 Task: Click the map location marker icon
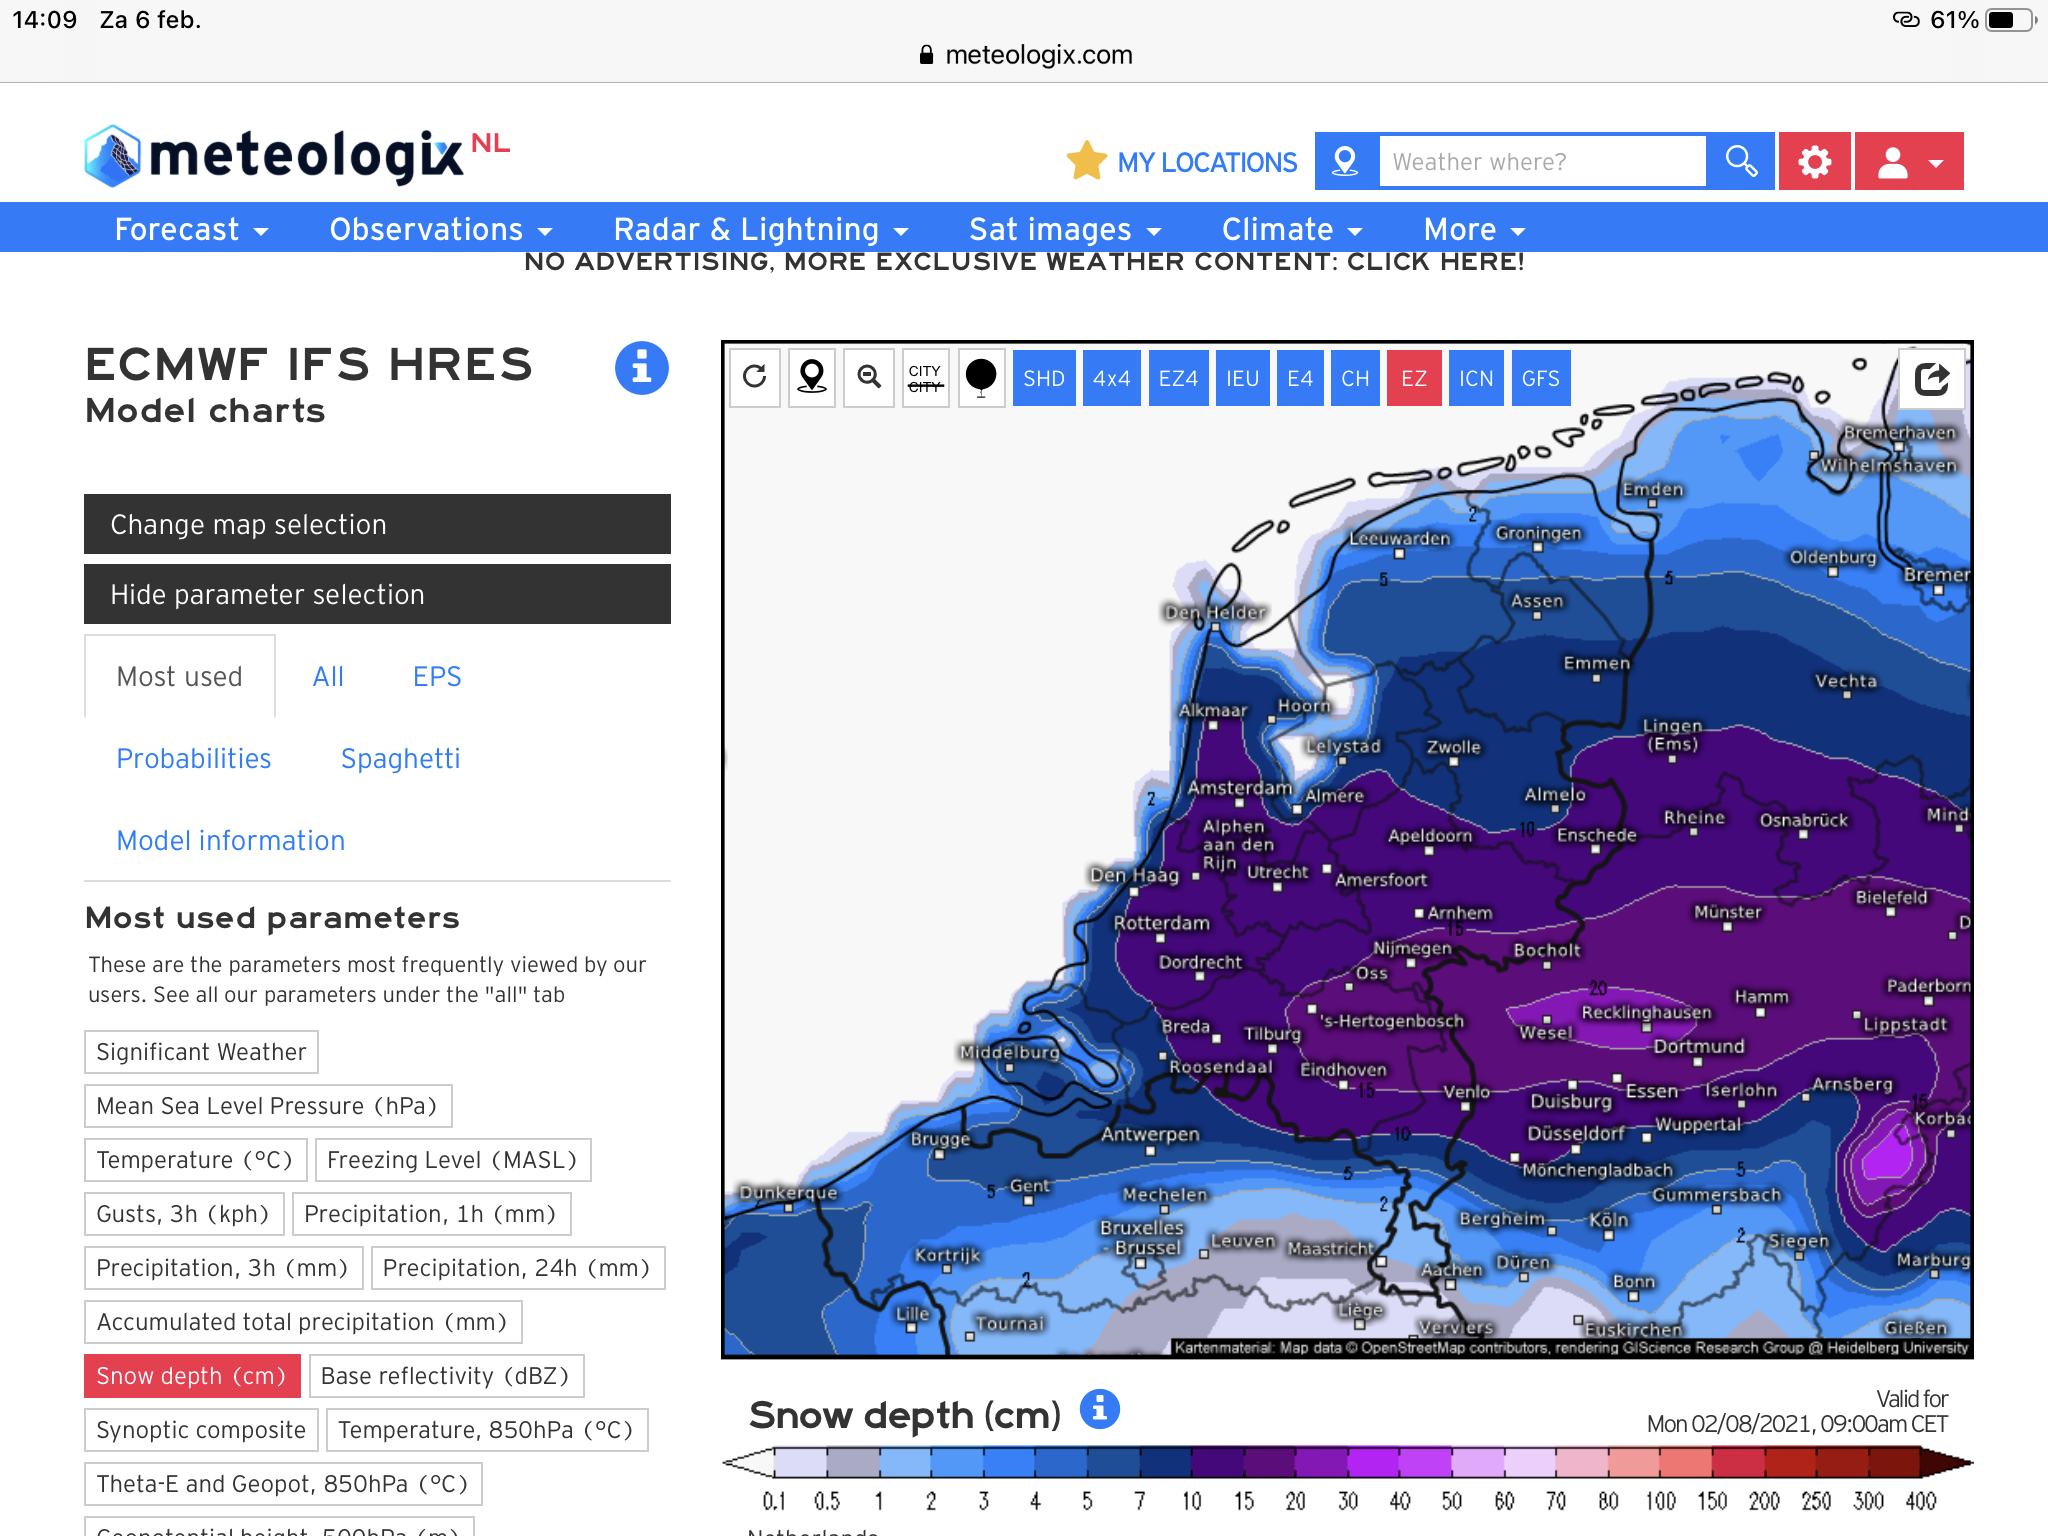812,377
